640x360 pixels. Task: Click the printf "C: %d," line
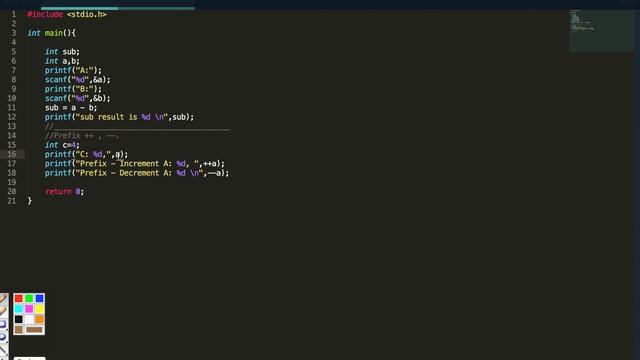(x=86, y=154)
